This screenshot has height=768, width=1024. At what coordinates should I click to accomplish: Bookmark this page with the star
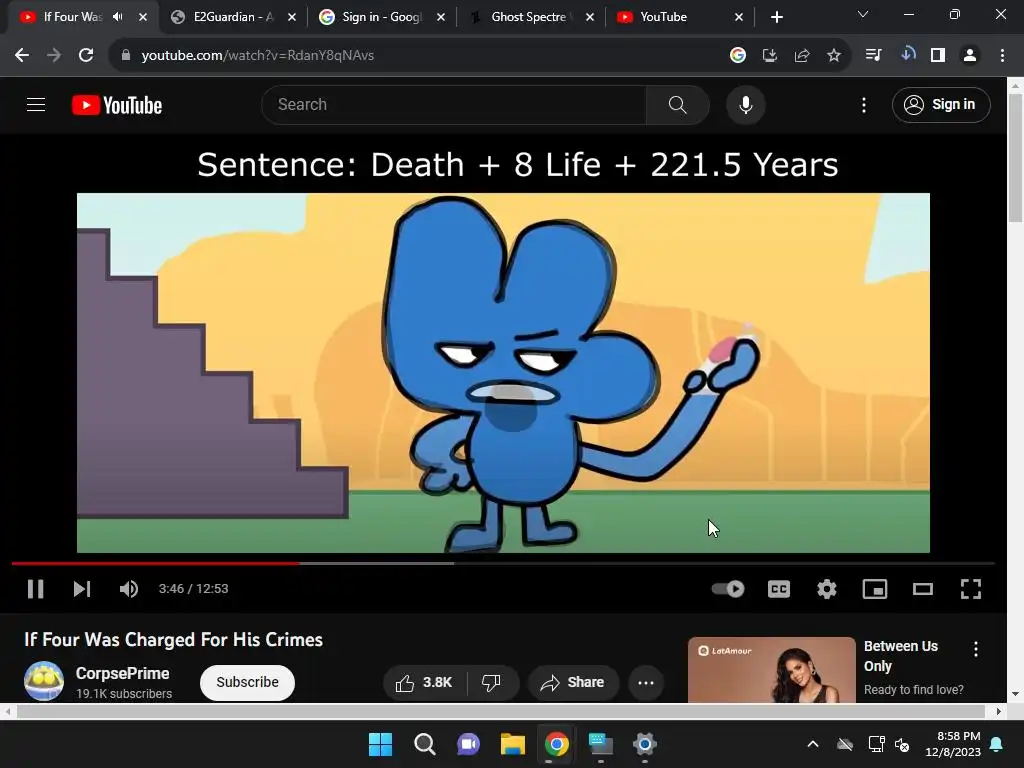(x=834, y=56)
